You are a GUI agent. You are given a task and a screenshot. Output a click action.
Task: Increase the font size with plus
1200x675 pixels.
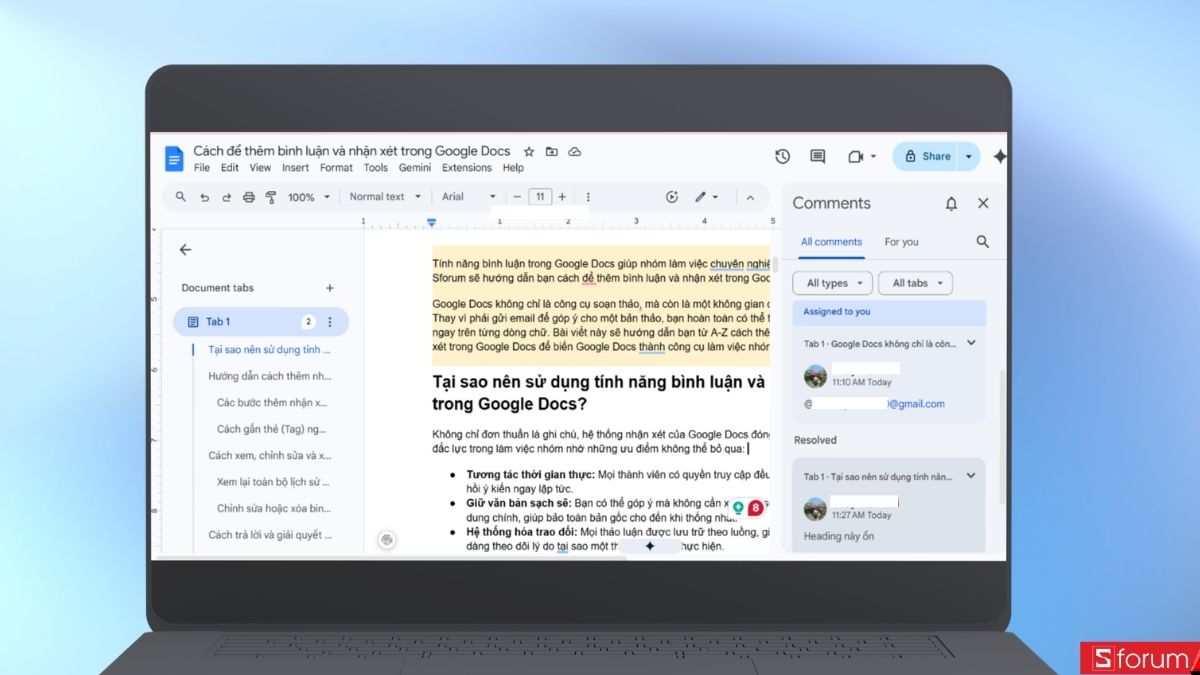pos(562,197)
